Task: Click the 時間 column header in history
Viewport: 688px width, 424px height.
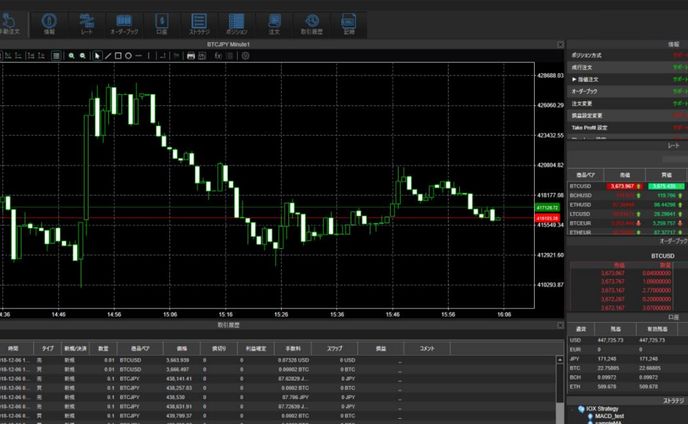Action: click(13, 347)
